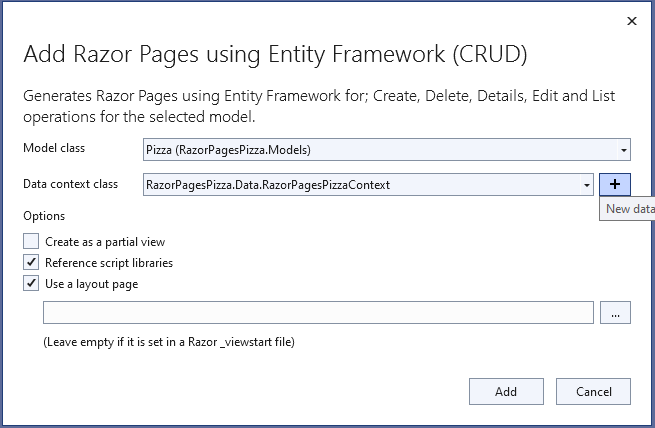
Task: Click the "Create as a partial view" label text
Action: 105,241
